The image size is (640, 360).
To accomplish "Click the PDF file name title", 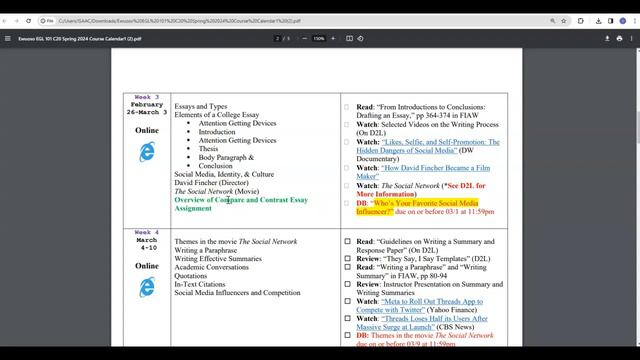I will point(80,39).
